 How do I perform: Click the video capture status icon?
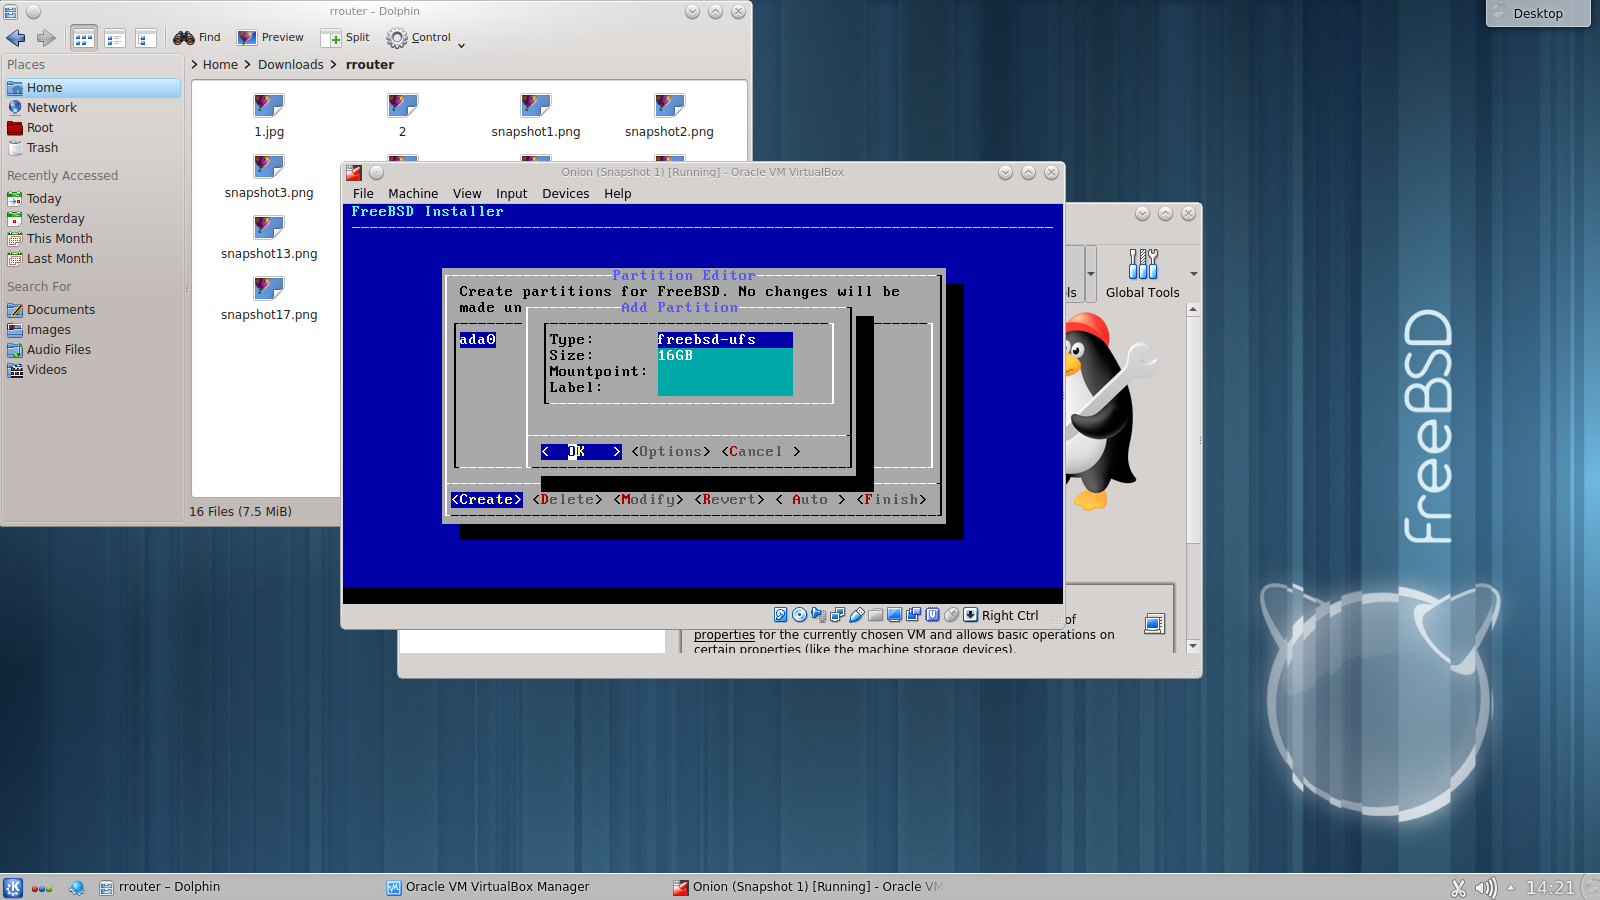(914, 615)
